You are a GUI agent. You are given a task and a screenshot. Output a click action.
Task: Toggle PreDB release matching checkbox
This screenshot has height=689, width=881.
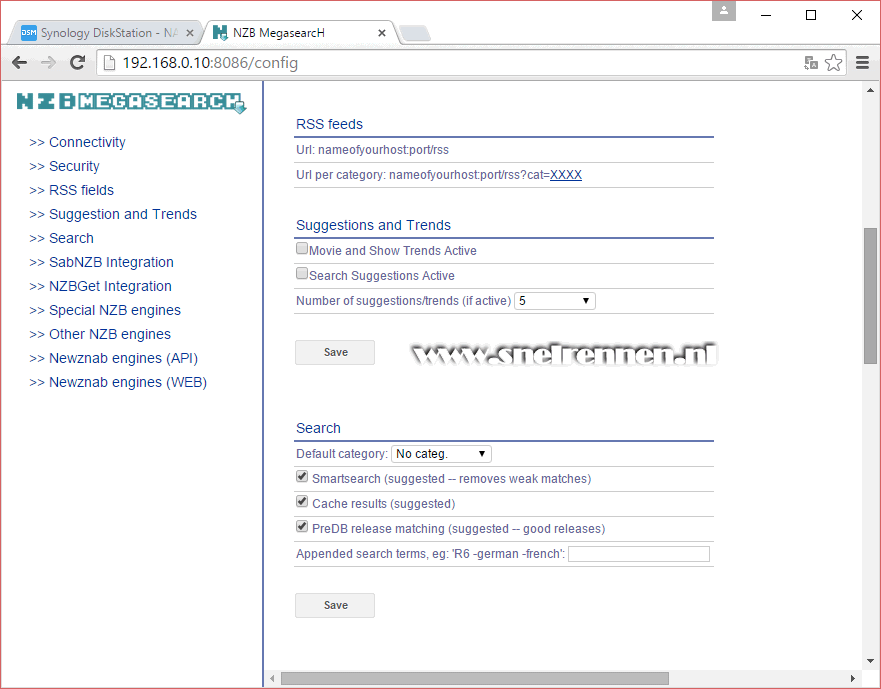pos(302,527)
